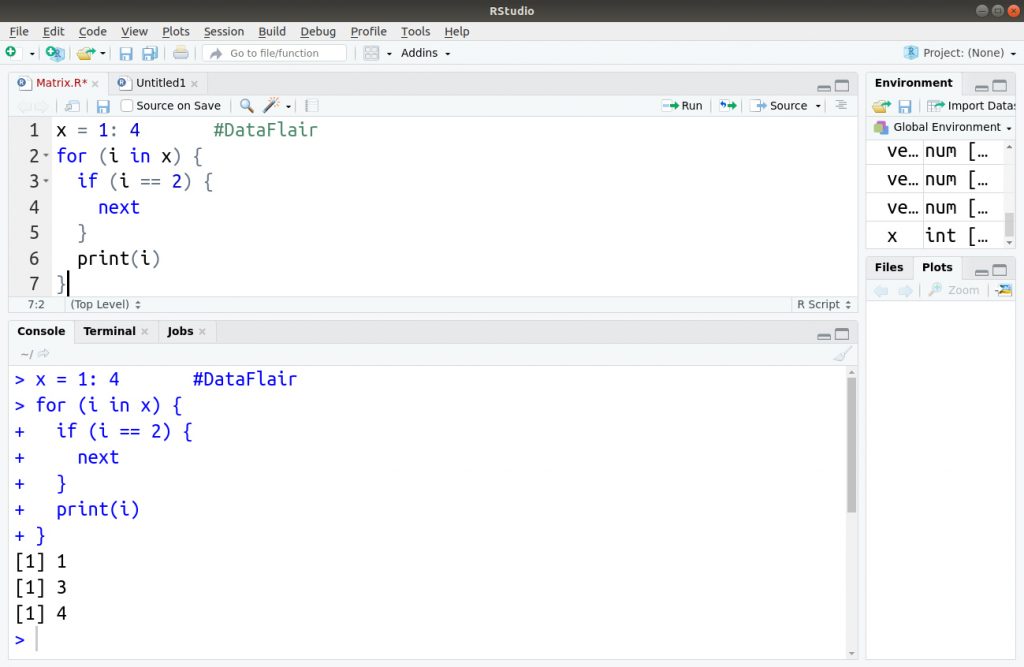The width and height of the screenshot is (1024, 667).
Task: Open the Session menu
Action: click(x=223, y=31)
